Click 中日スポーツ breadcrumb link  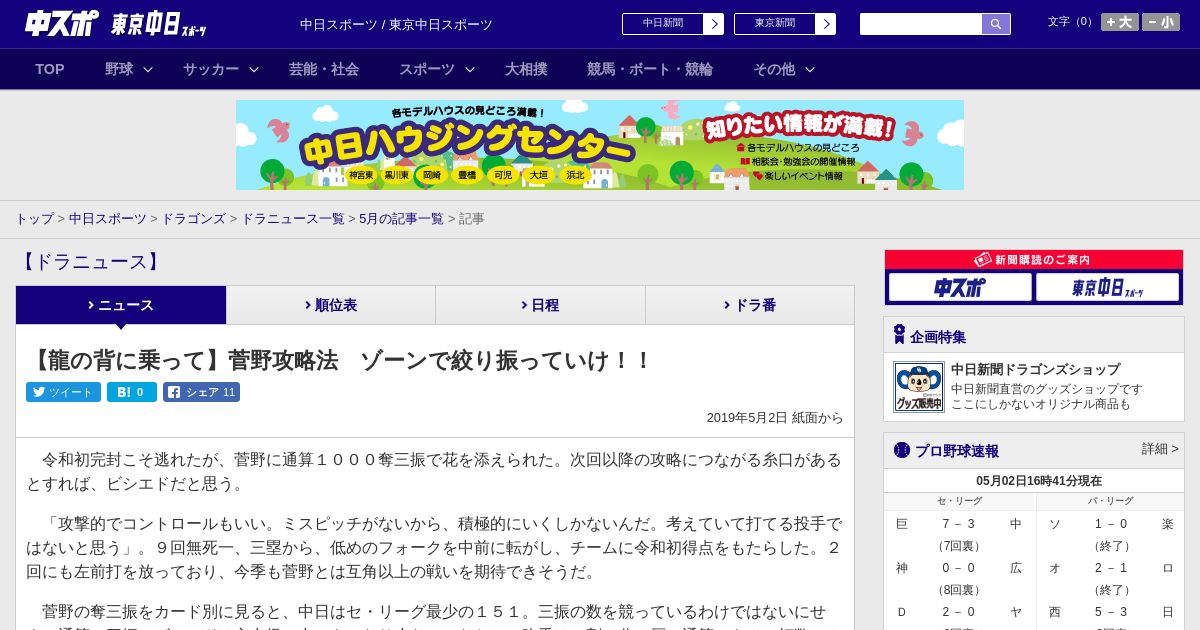click(108, 219)
